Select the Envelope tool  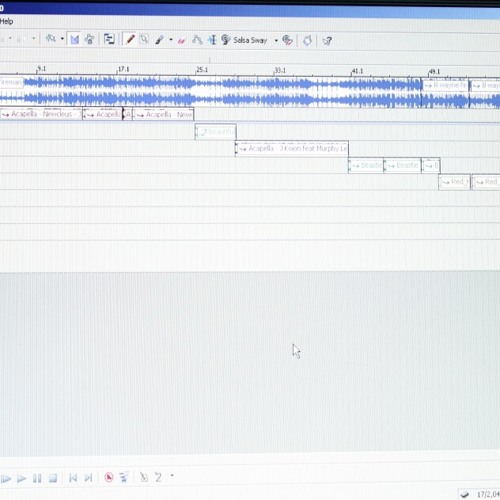click(197, 40)
